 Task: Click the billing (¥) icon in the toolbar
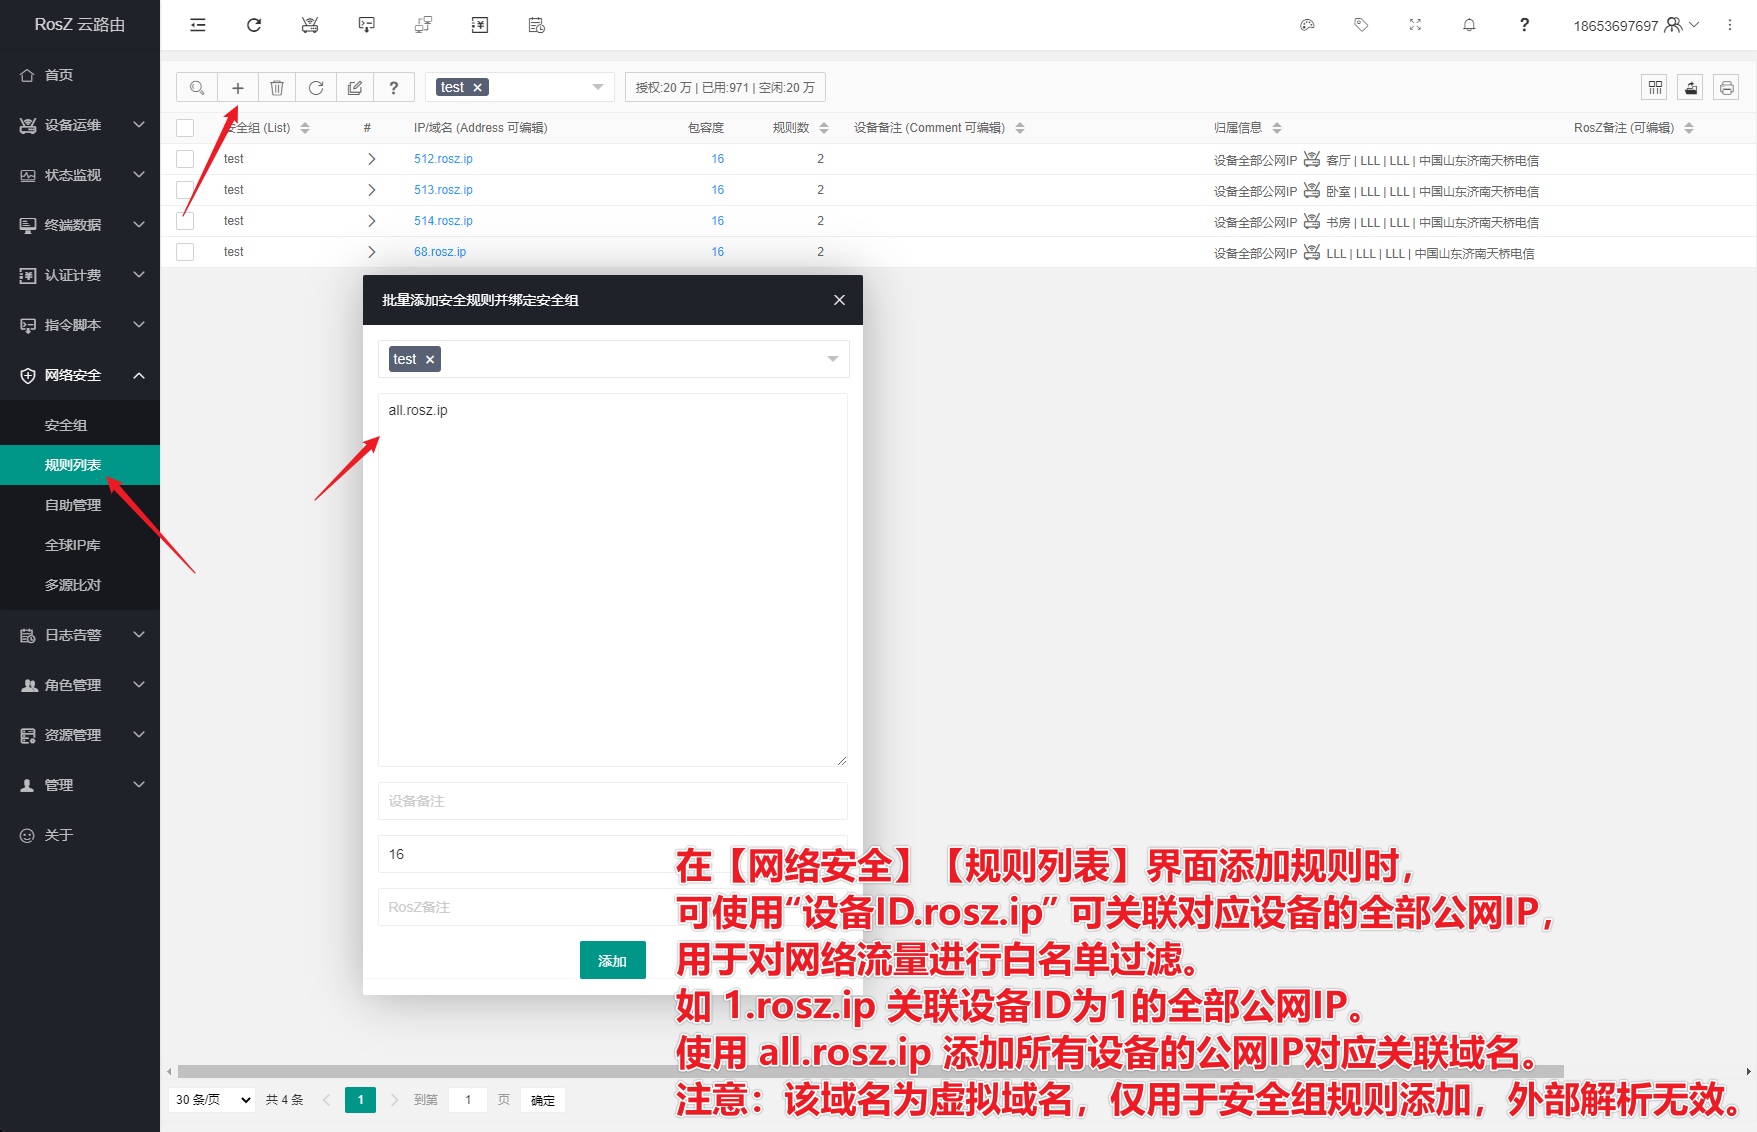[479, 24]
